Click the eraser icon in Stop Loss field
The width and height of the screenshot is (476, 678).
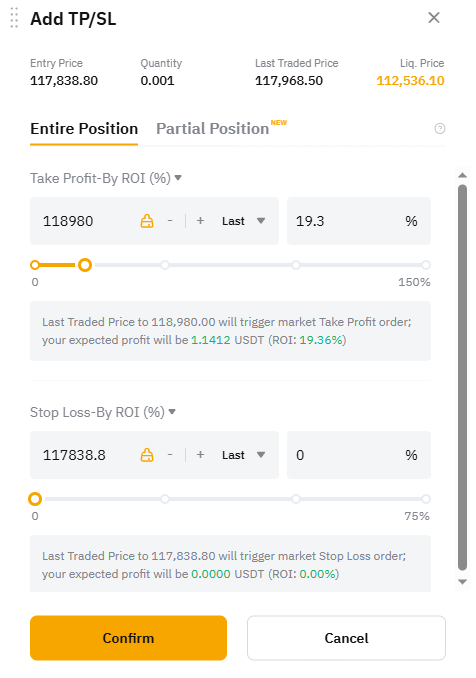pyautogui.click(x=147, y=455)
